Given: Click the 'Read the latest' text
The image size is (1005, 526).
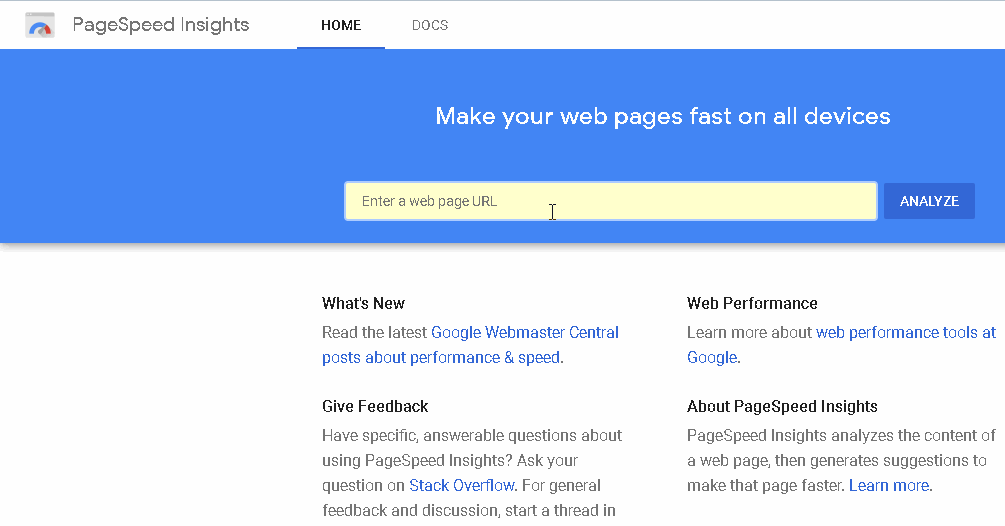Looking at the screenshot, I should [x=375, y=332].
